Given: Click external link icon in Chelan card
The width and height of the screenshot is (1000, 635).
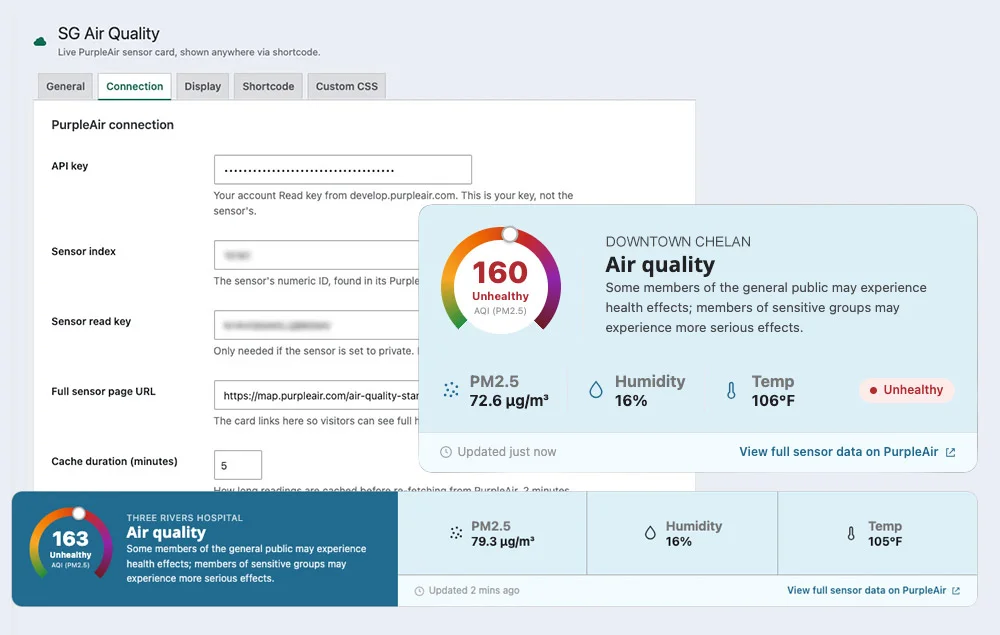Looking at the screenshot, I should [950, 452].
